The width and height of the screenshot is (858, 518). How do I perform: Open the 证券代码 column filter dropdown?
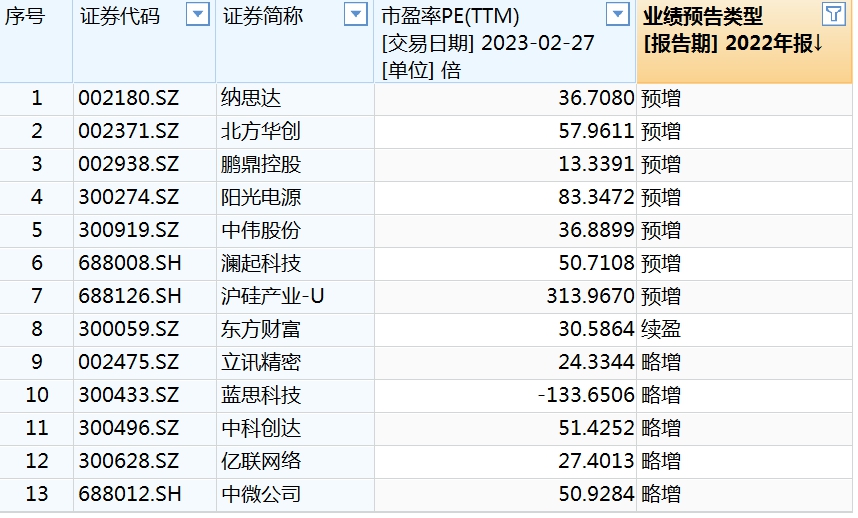(198, 14)
